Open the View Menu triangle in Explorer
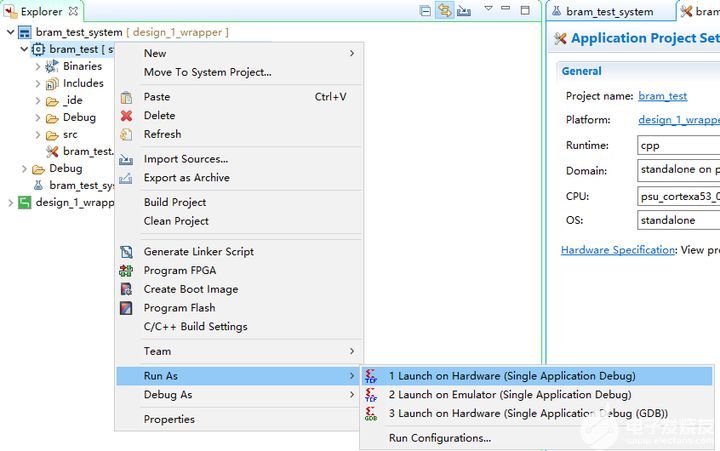Image resolution: width=720 pixels, height=451 pixels. 489,8
